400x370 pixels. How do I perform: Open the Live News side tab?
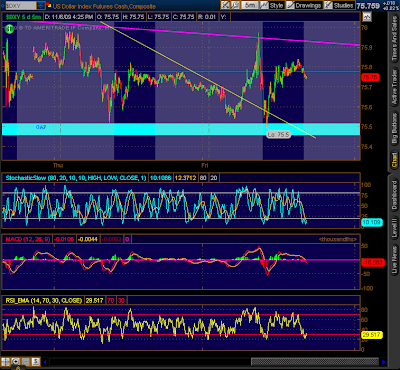tap(395, 260)
